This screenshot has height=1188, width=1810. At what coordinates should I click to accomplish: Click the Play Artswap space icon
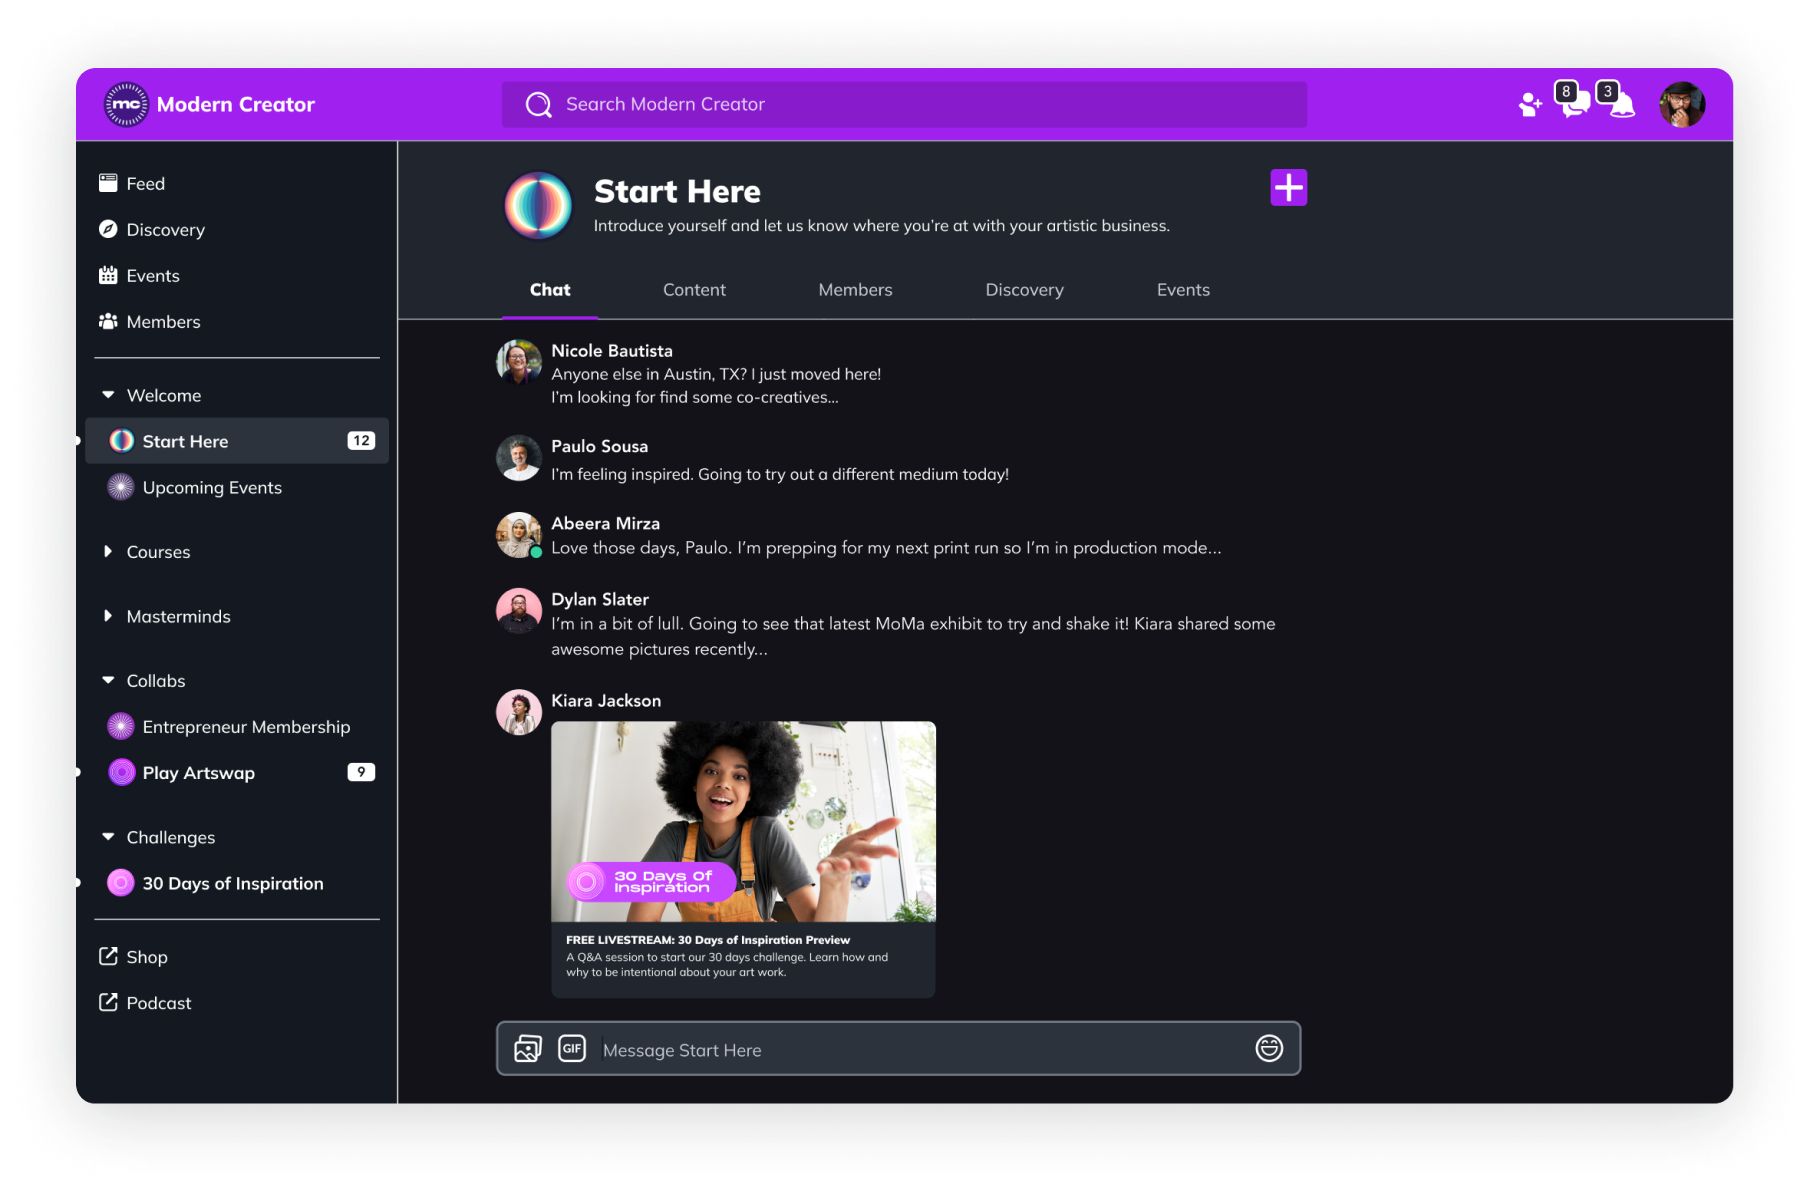click(121, 772)
